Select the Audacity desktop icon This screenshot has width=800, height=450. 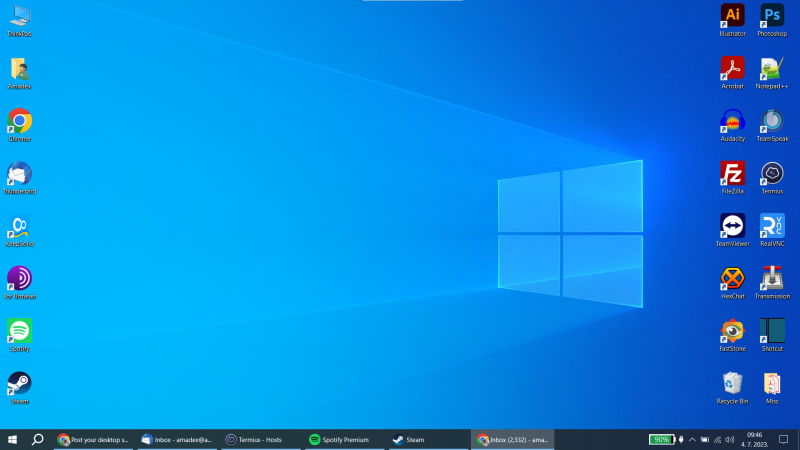(732, 120)
